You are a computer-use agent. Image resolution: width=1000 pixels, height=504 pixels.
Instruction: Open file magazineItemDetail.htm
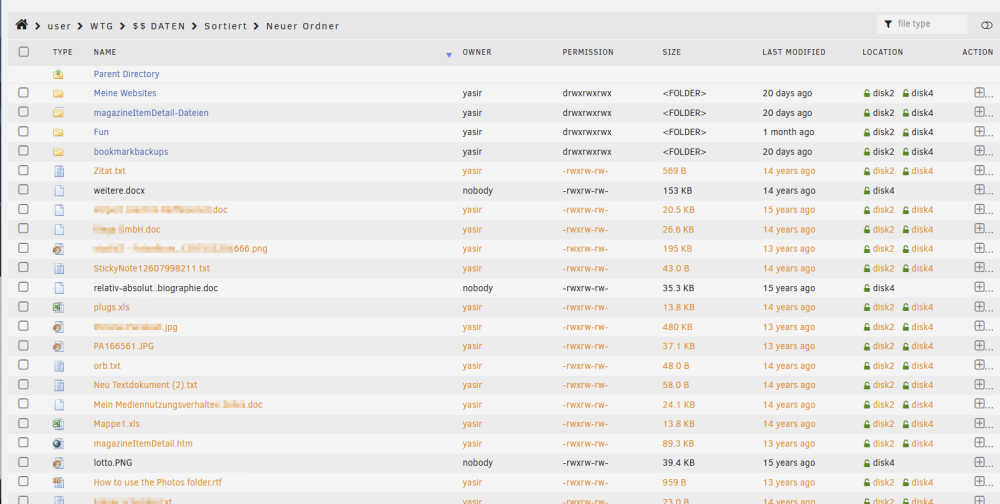click(x=143, y=443)
